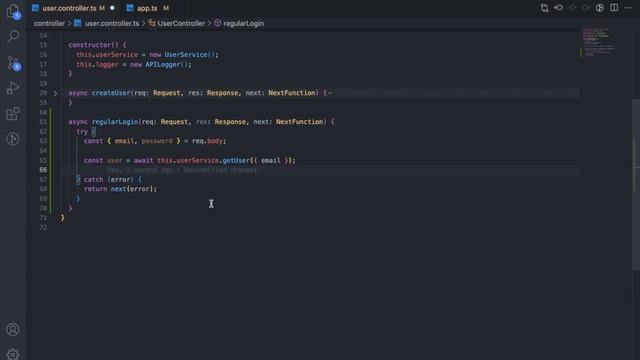Click the UserController class breadcrumb icon
The width and height of the screenshot is (640, 360).
(152, 23)
